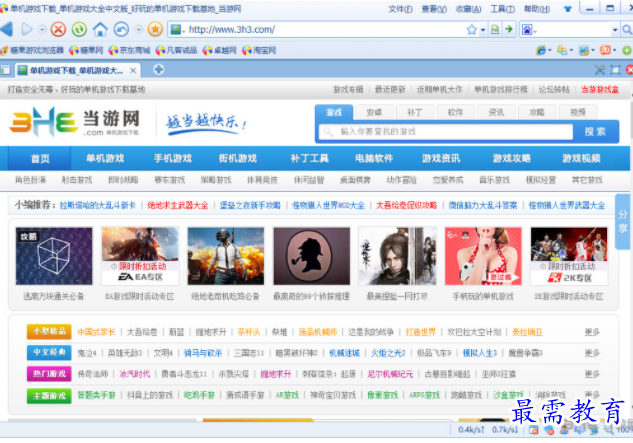Open 淘宝网 bookmark
Screen dimensions: 633x443
click(x=259, y=50)
